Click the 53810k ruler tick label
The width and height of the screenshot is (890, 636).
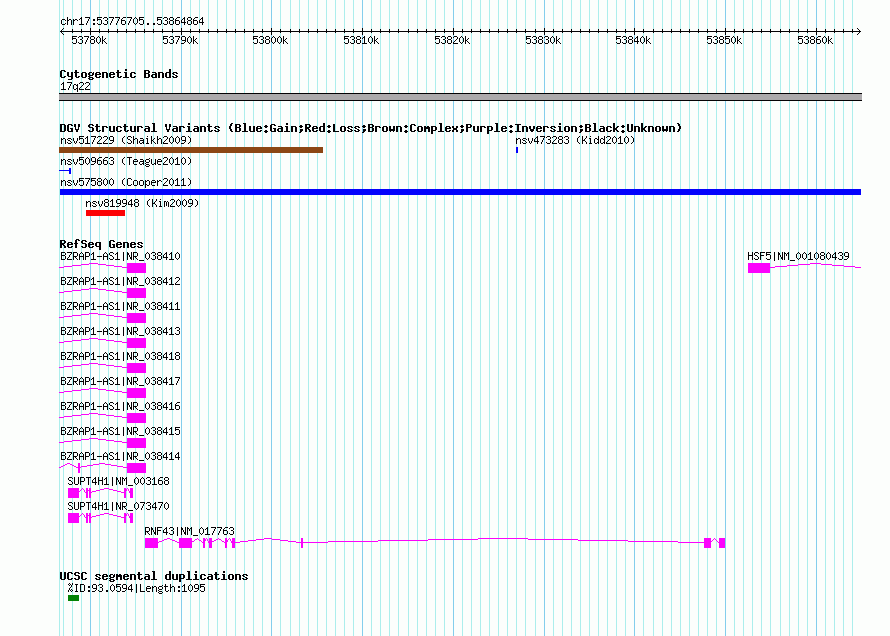pos(361,40)
